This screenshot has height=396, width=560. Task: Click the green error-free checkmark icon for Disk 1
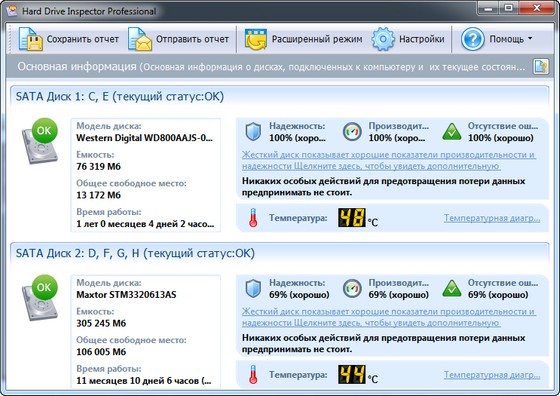click(x=452, y=132)
